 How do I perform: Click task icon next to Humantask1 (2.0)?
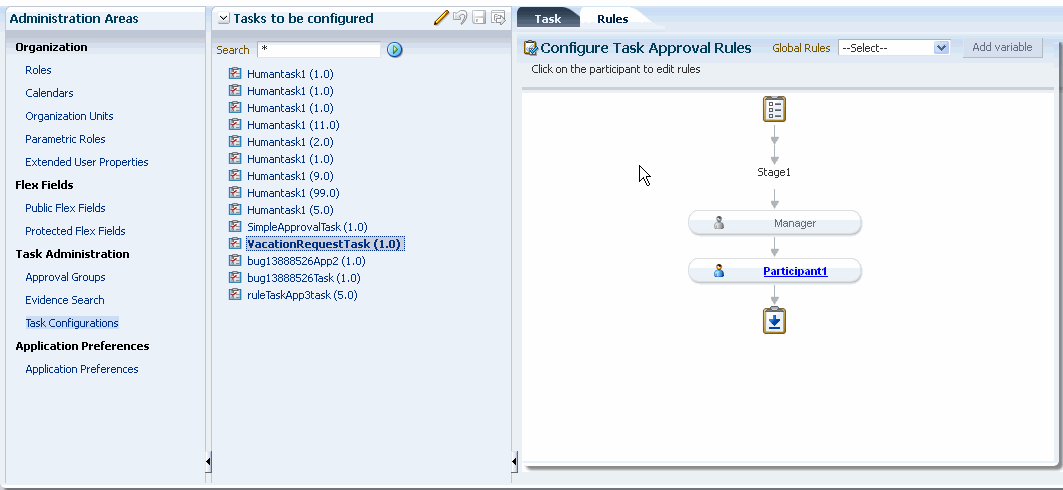[235, 142]
